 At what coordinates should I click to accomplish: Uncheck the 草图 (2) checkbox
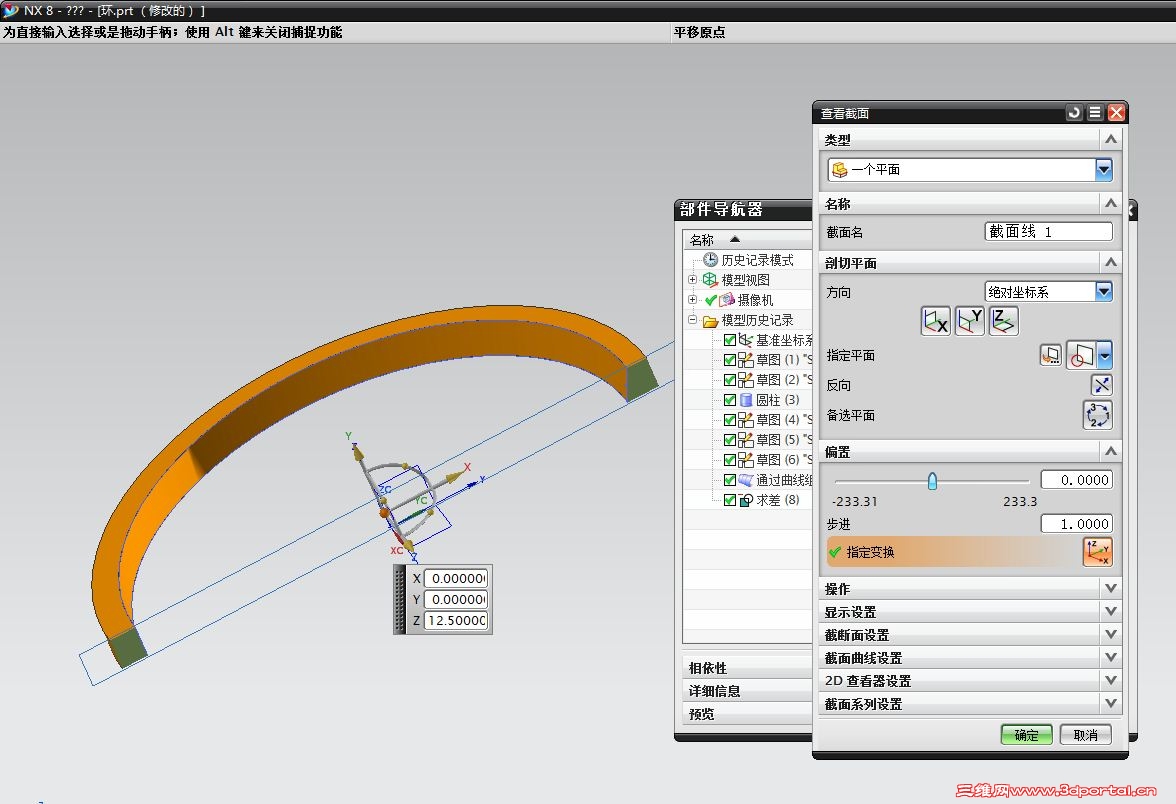coord(729,380)
